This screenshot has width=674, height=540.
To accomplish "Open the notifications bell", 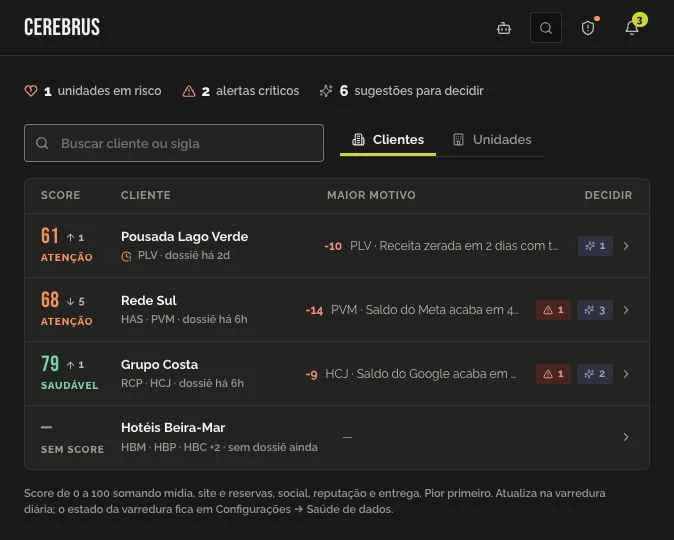I will click(x=631, y=28).
